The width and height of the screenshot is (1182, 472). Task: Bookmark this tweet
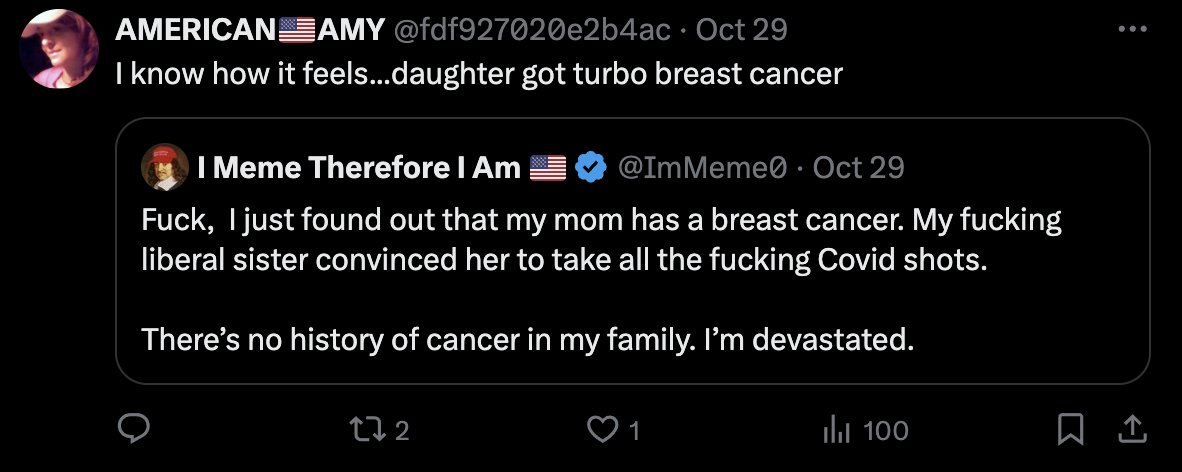point(1071,430)
